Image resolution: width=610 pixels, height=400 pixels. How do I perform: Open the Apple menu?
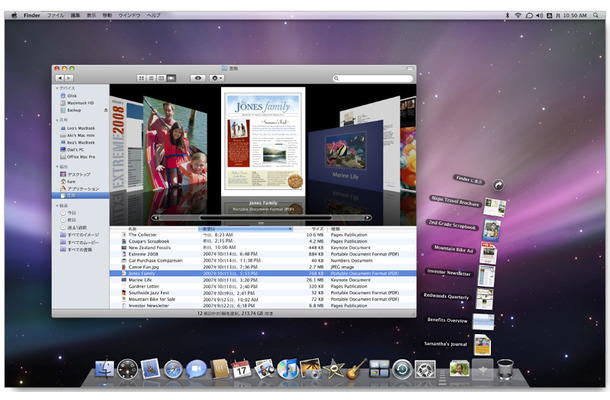tap(12, 15)
